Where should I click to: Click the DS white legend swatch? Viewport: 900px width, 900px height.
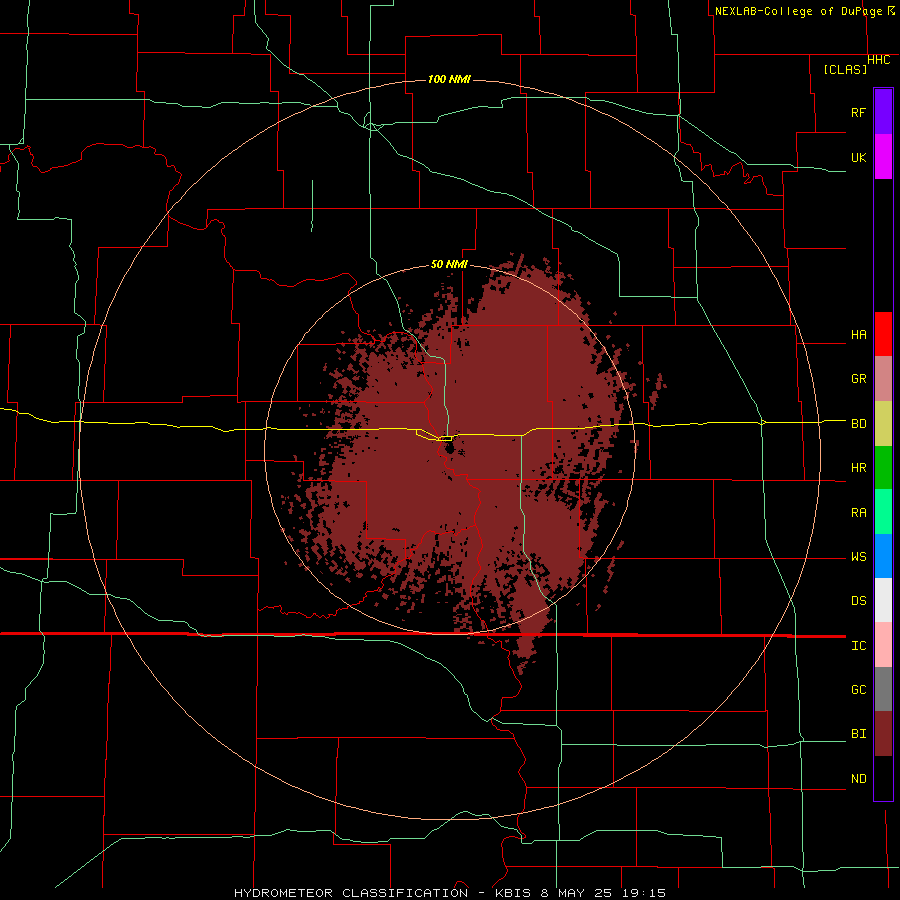point(883,600)
